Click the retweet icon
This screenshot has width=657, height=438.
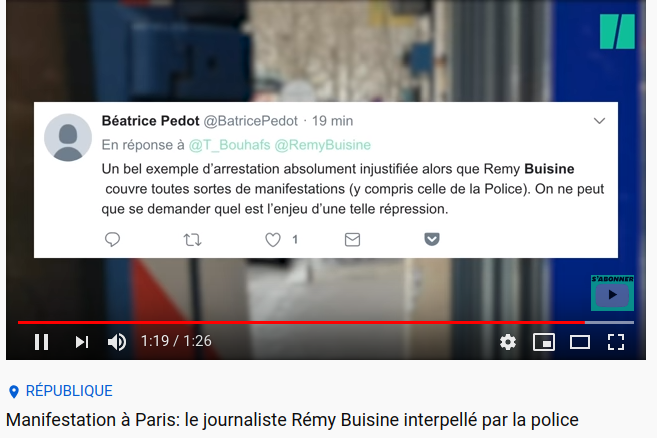tap(192, 240)
